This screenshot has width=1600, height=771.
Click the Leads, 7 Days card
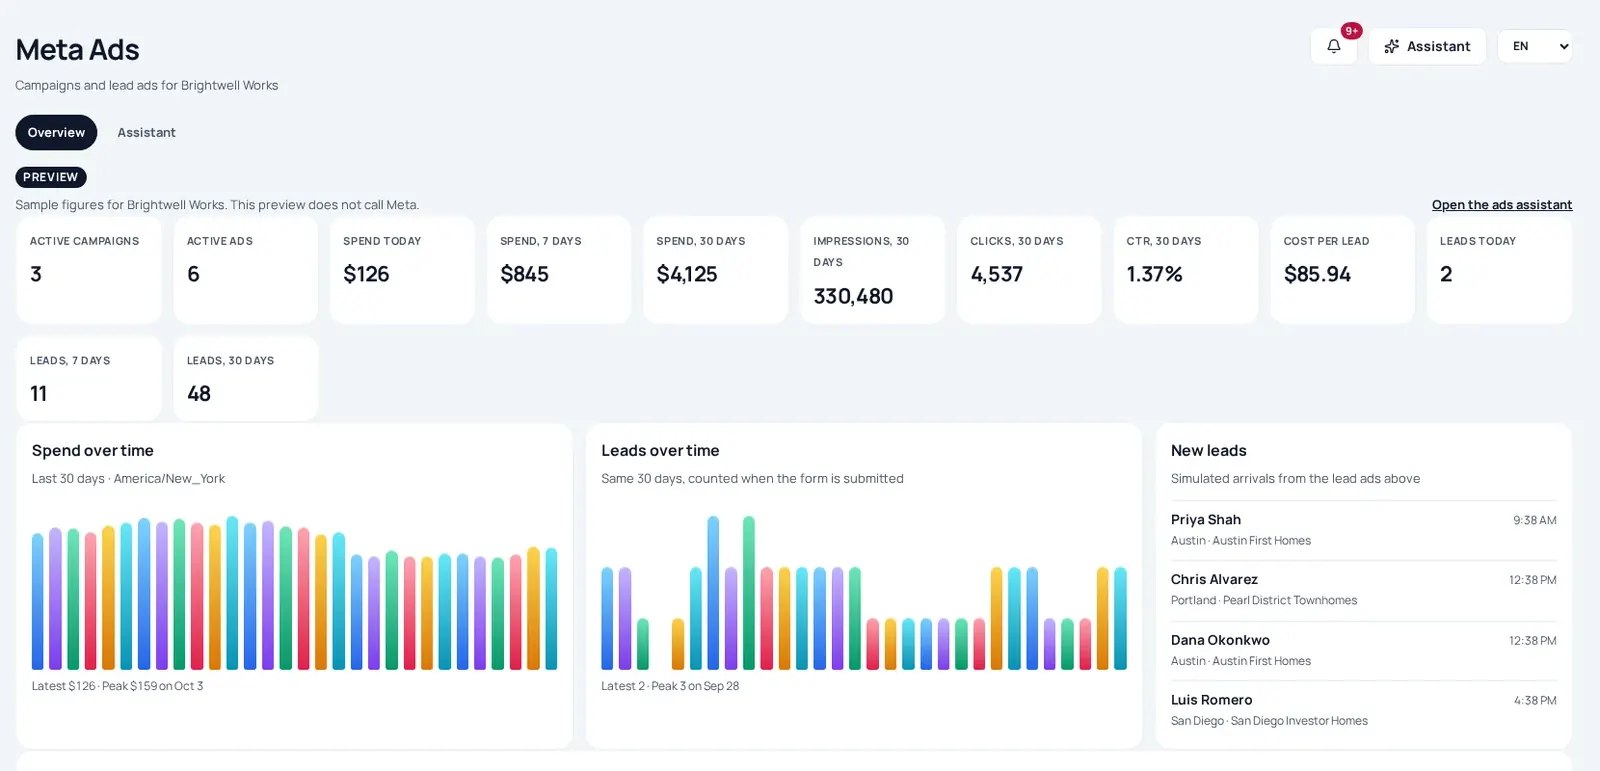(89, 378)
